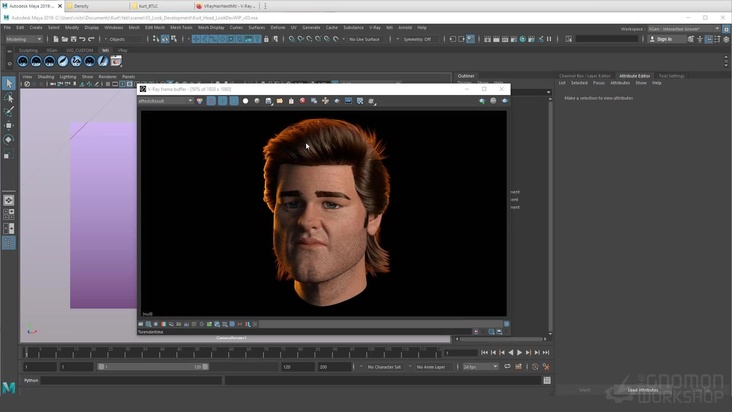The image size is (732, 412).
Task: Click the time slider current frame marker
Action: 26,352
